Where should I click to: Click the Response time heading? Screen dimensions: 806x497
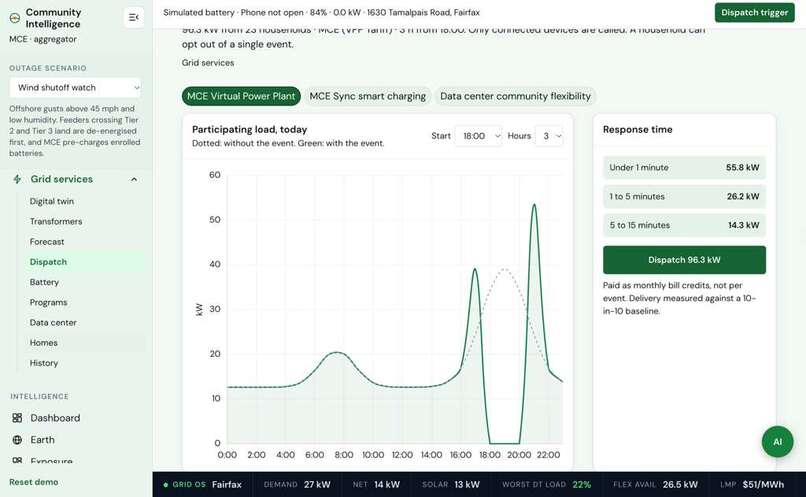[637, 130]
